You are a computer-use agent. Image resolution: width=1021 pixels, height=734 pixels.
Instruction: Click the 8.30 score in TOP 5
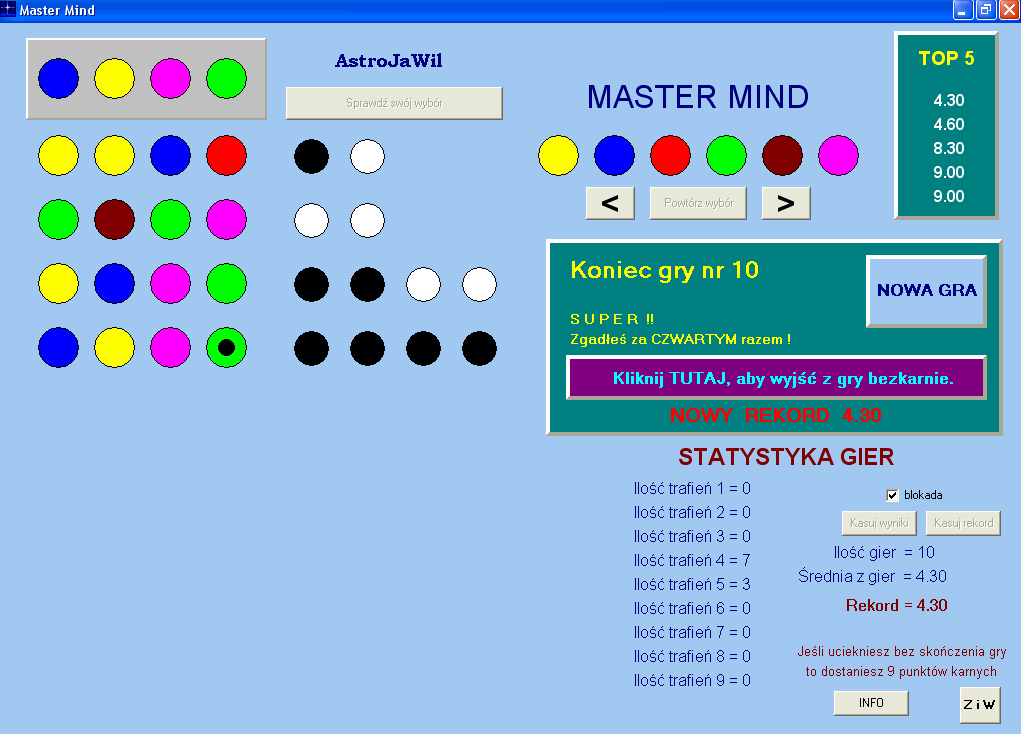point(949,148)
